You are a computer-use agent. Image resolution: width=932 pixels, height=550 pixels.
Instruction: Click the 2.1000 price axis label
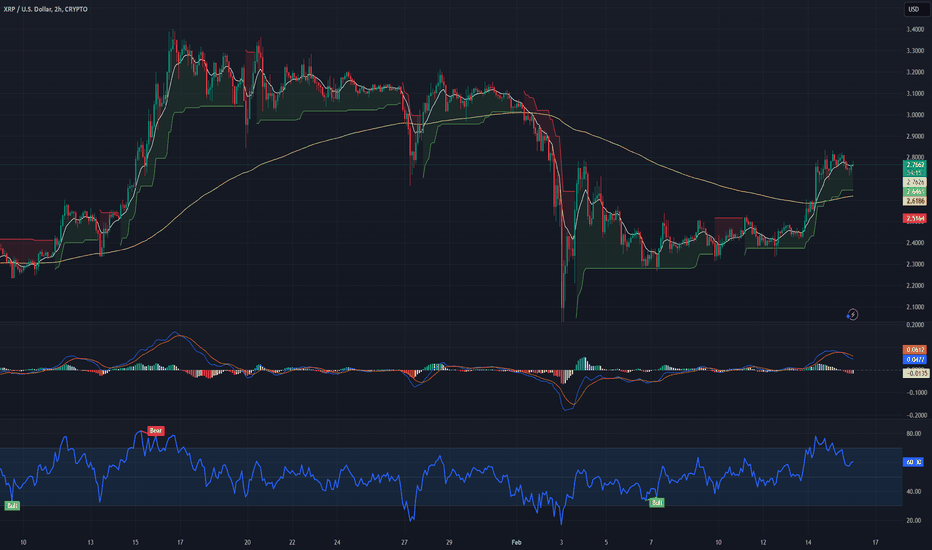point(915,307)
